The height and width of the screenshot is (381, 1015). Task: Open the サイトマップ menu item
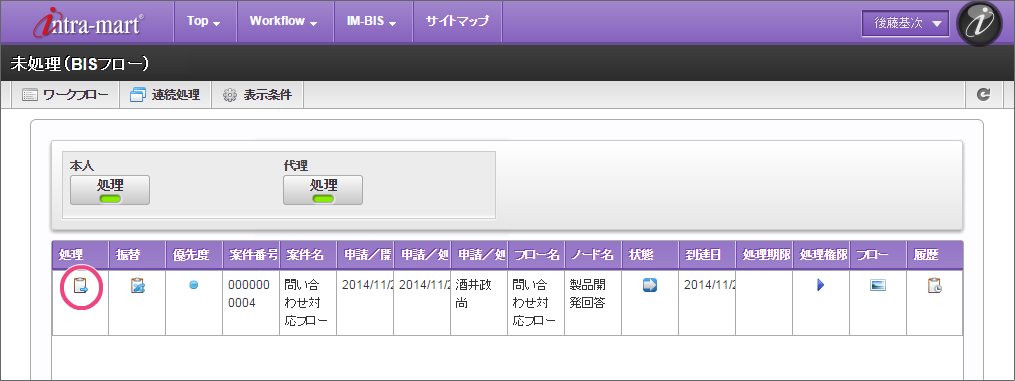457,21
